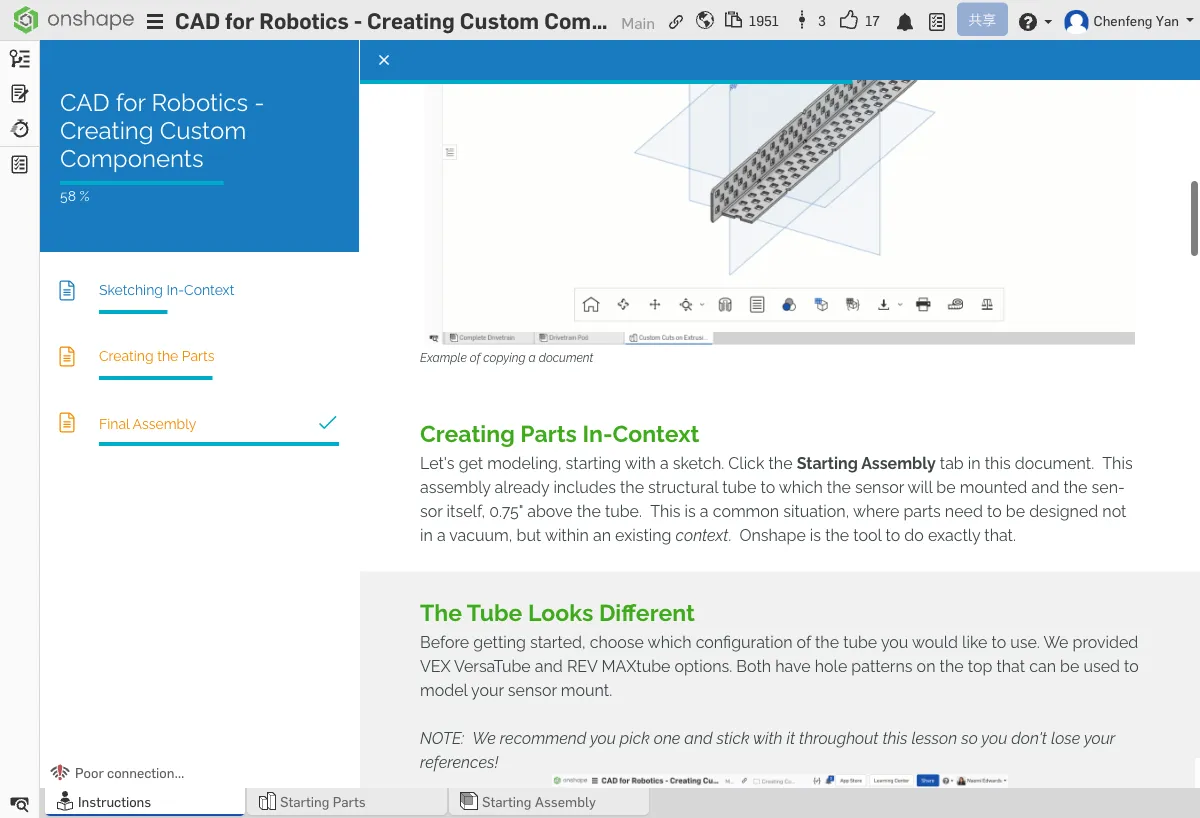Copy the document link using the link icon

coord(676,20)
